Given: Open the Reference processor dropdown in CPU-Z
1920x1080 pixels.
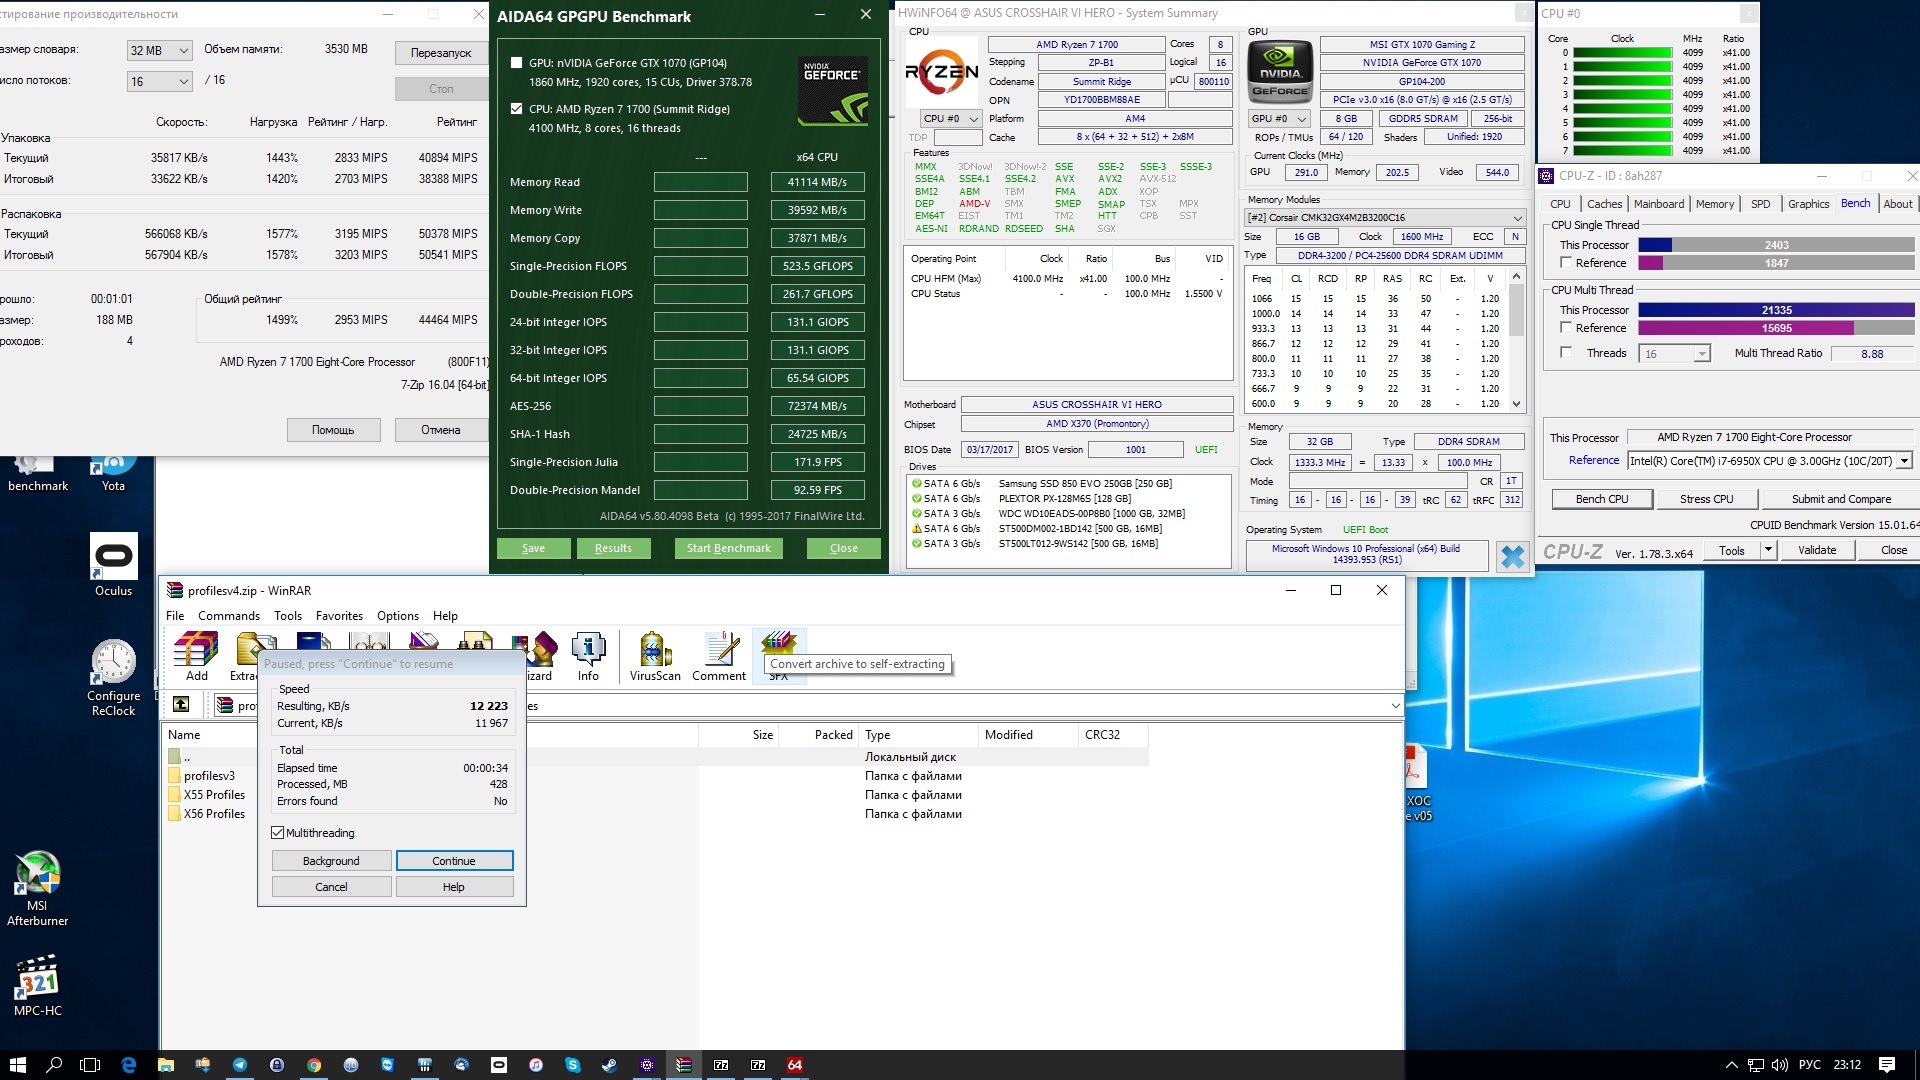Looking at the screenshot, I should point(1904,461).
